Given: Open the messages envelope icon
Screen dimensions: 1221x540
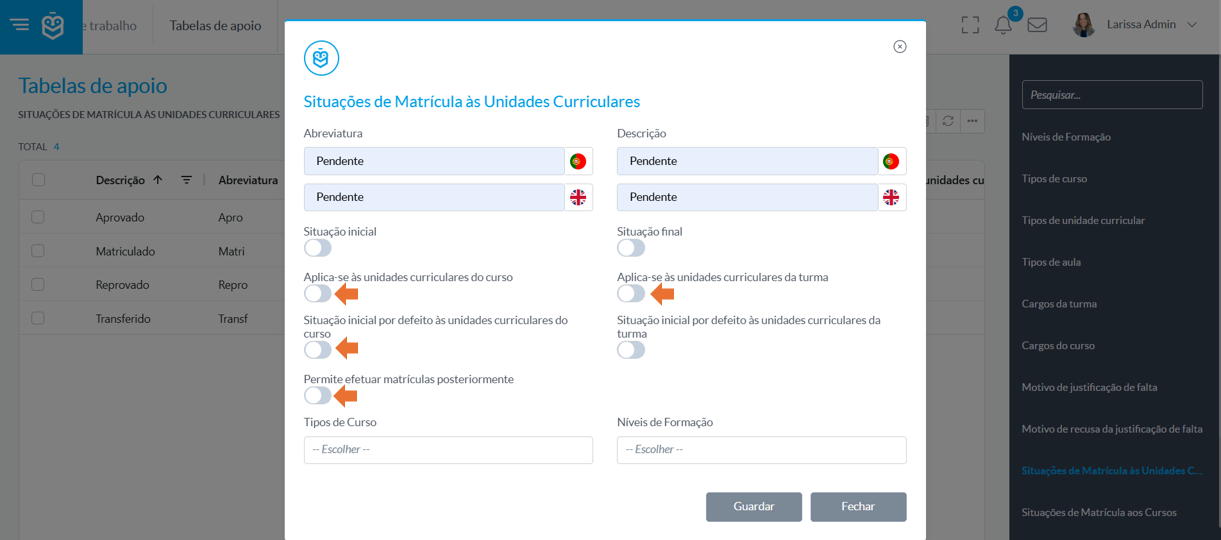Looking at the screenshot, I should pos(1037,25).
